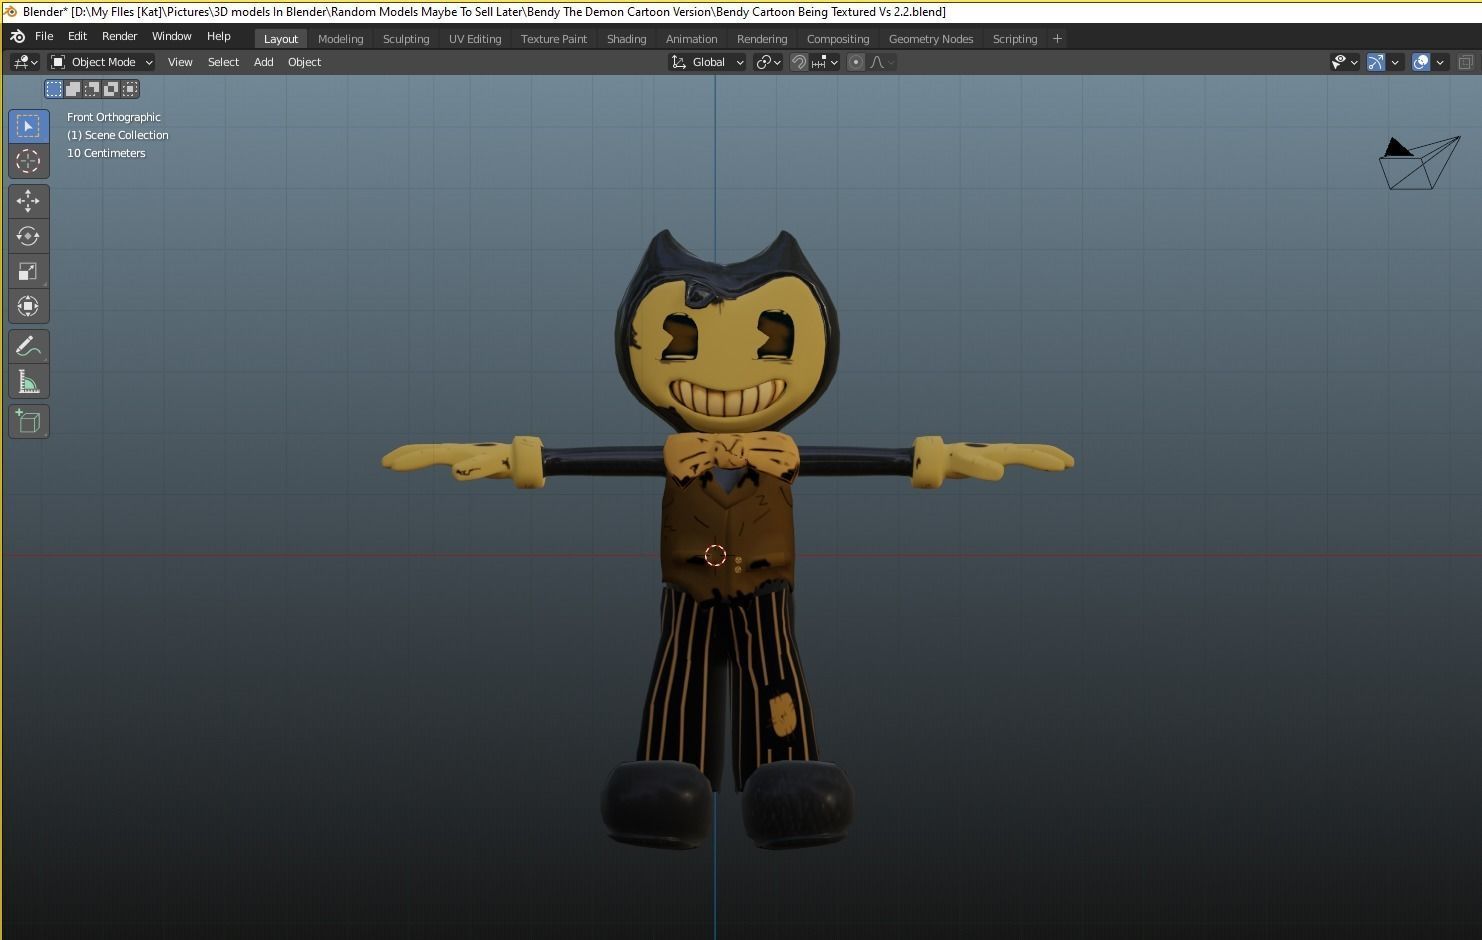Open the Help menu
The width and height of the screenshot is (1482, 940).
pos(218,36)
